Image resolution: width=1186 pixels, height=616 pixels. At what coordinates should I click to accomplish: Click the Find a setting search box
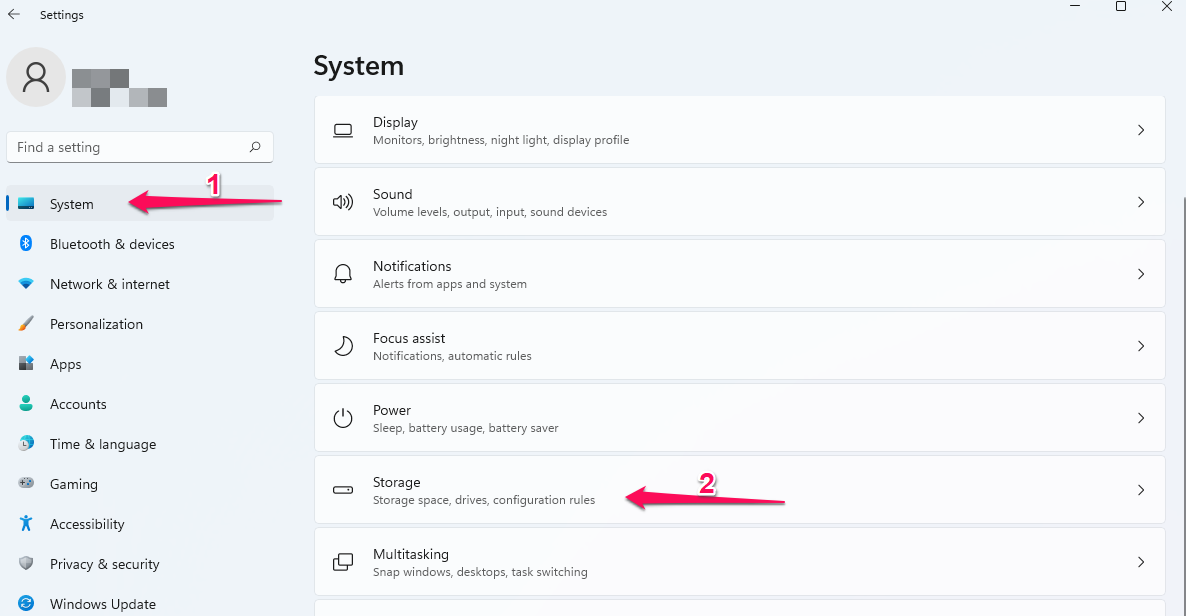click(x=140, y=147)
